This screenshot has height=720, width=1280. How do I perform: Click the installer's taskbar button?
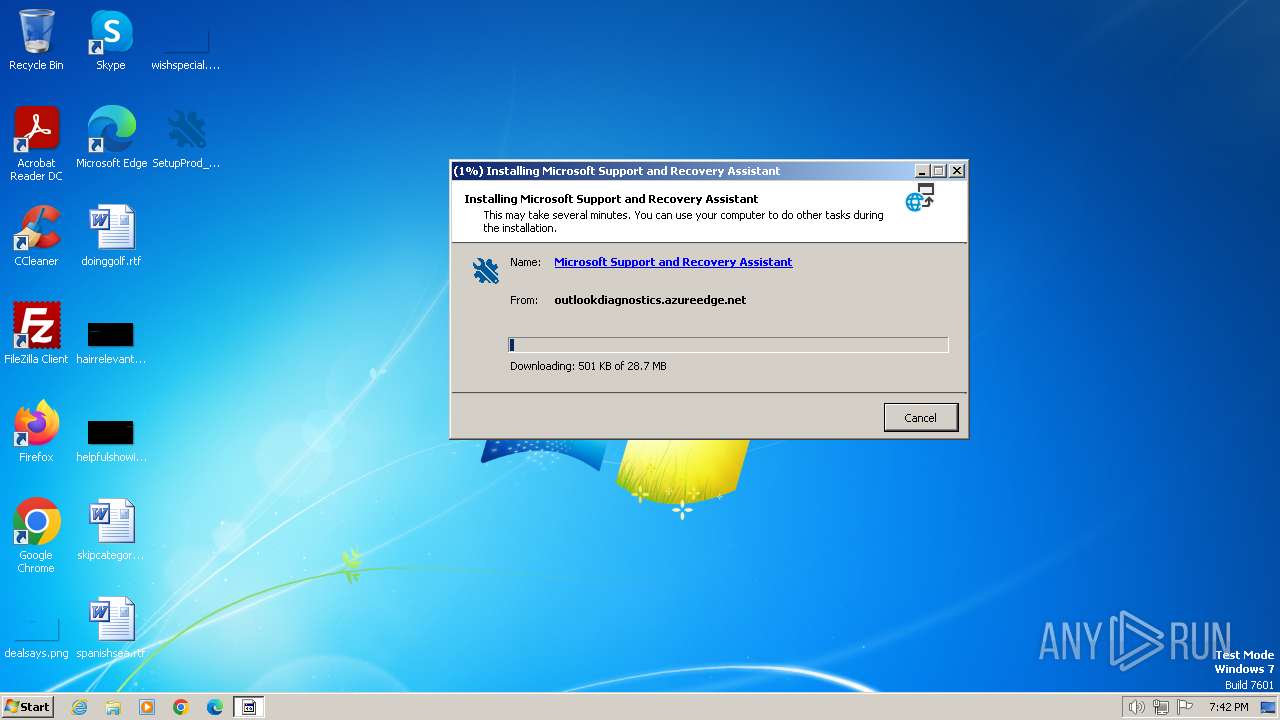(249, 707)
